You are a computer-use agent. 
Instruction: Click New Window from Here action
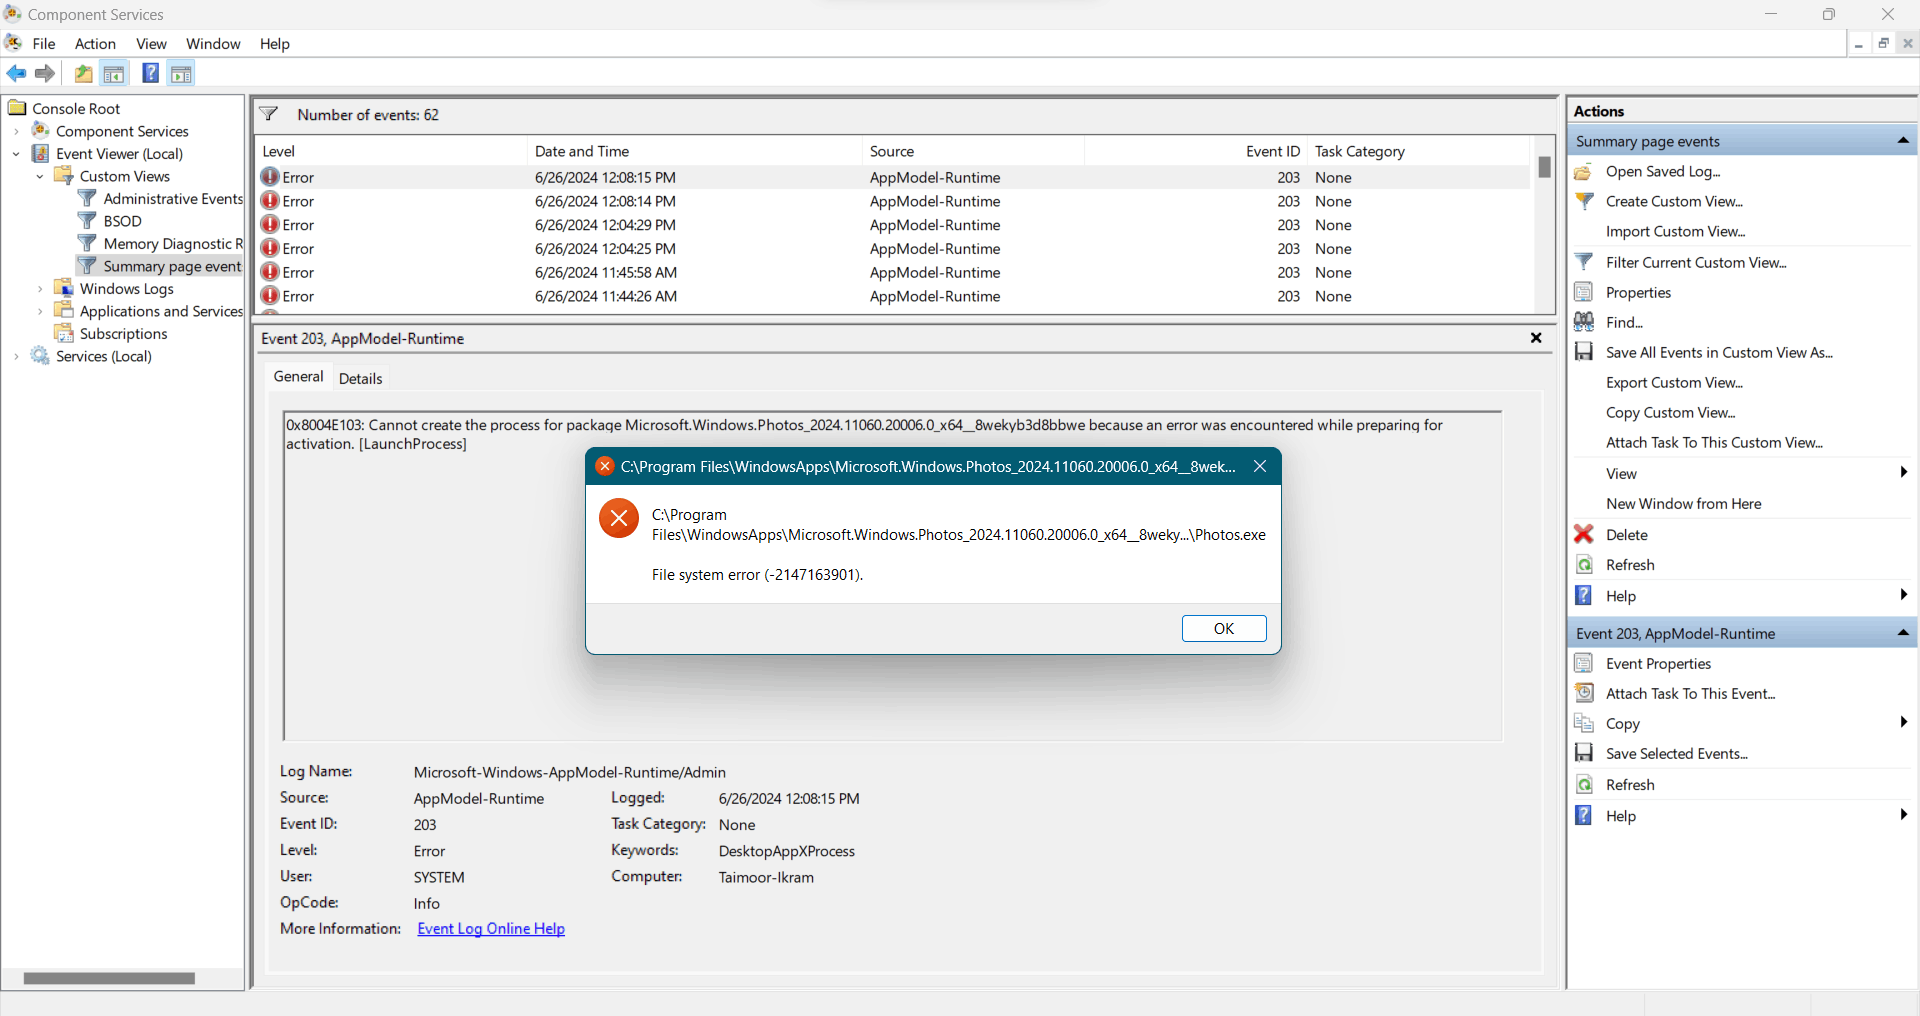coord(1684,504)
